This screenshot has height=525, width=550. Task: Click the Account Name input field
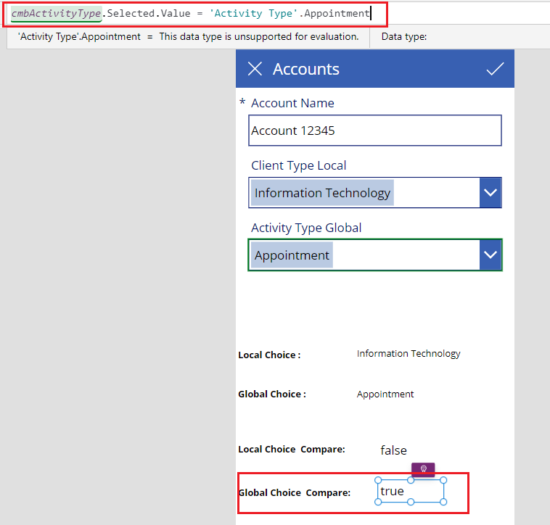(375, 130)
